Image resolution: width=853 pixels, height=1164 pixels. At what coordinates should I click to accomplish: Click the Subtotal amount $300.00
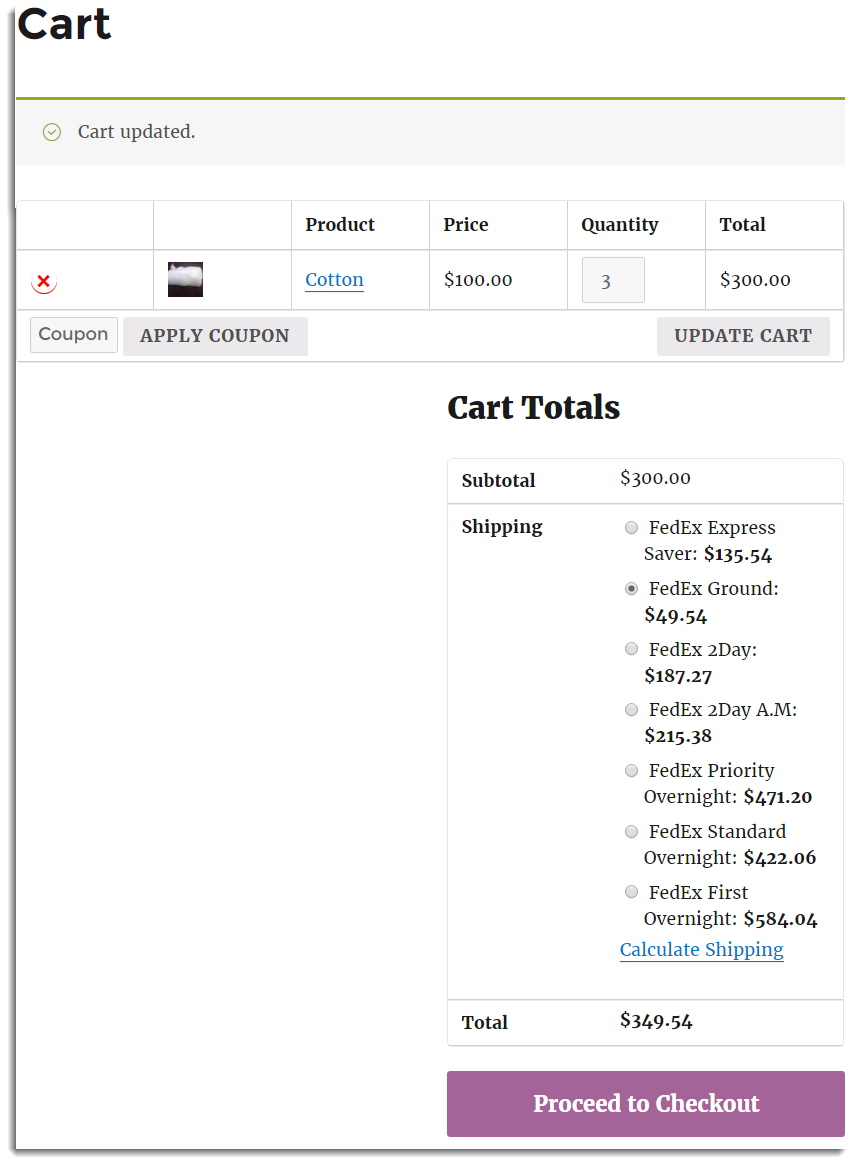655,478
